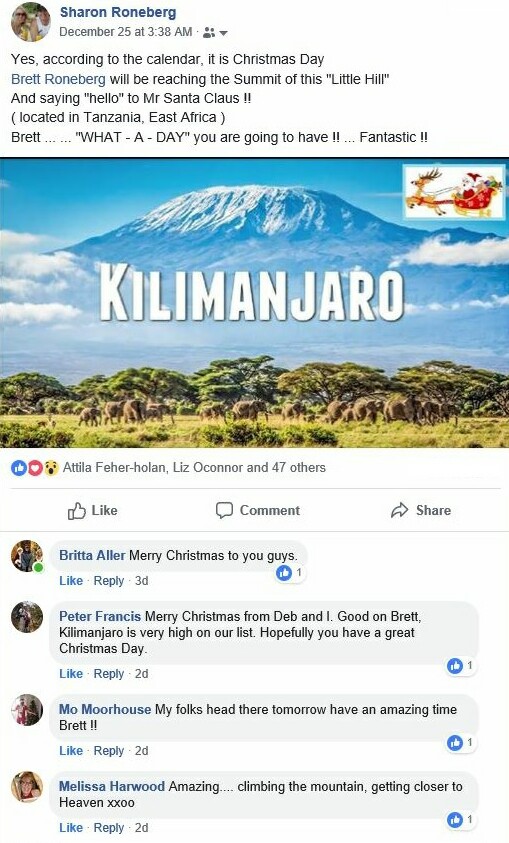Open the Kilimanjaro photo
The width and height of the screenshot is (509, 843).
pyautogui.click(x=254, y=303)
